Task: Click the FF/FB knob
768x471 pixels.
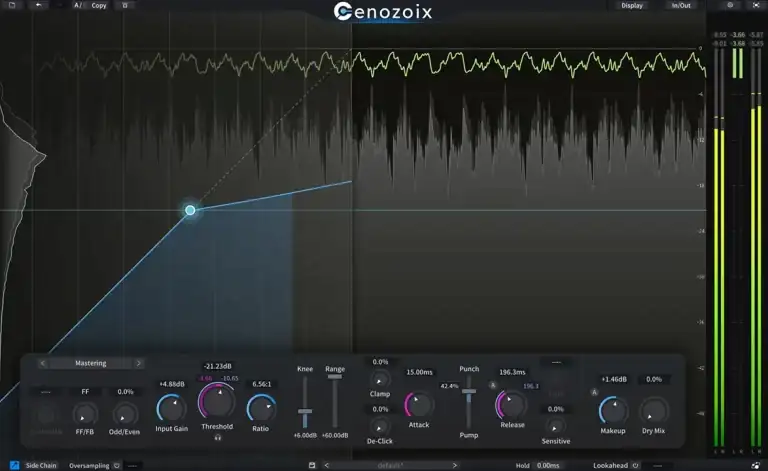Action: point(85,414)
